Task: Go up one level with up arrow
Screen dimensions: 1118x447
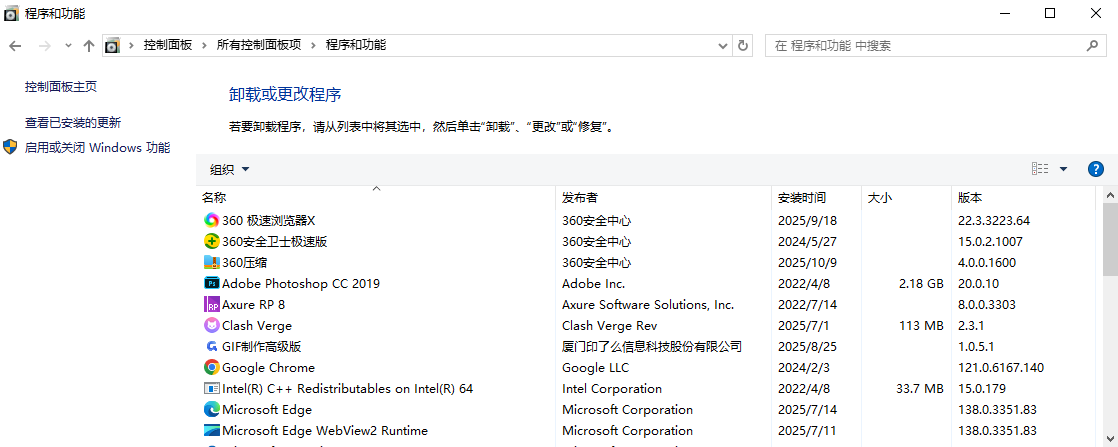Action: 88,45
